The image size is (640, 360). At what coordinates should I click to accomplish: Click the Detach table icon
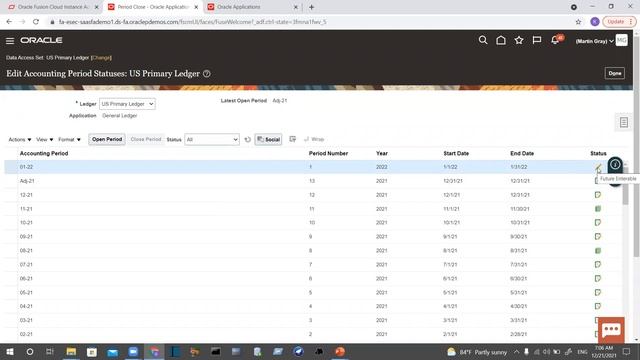click(x=293, y=139)
